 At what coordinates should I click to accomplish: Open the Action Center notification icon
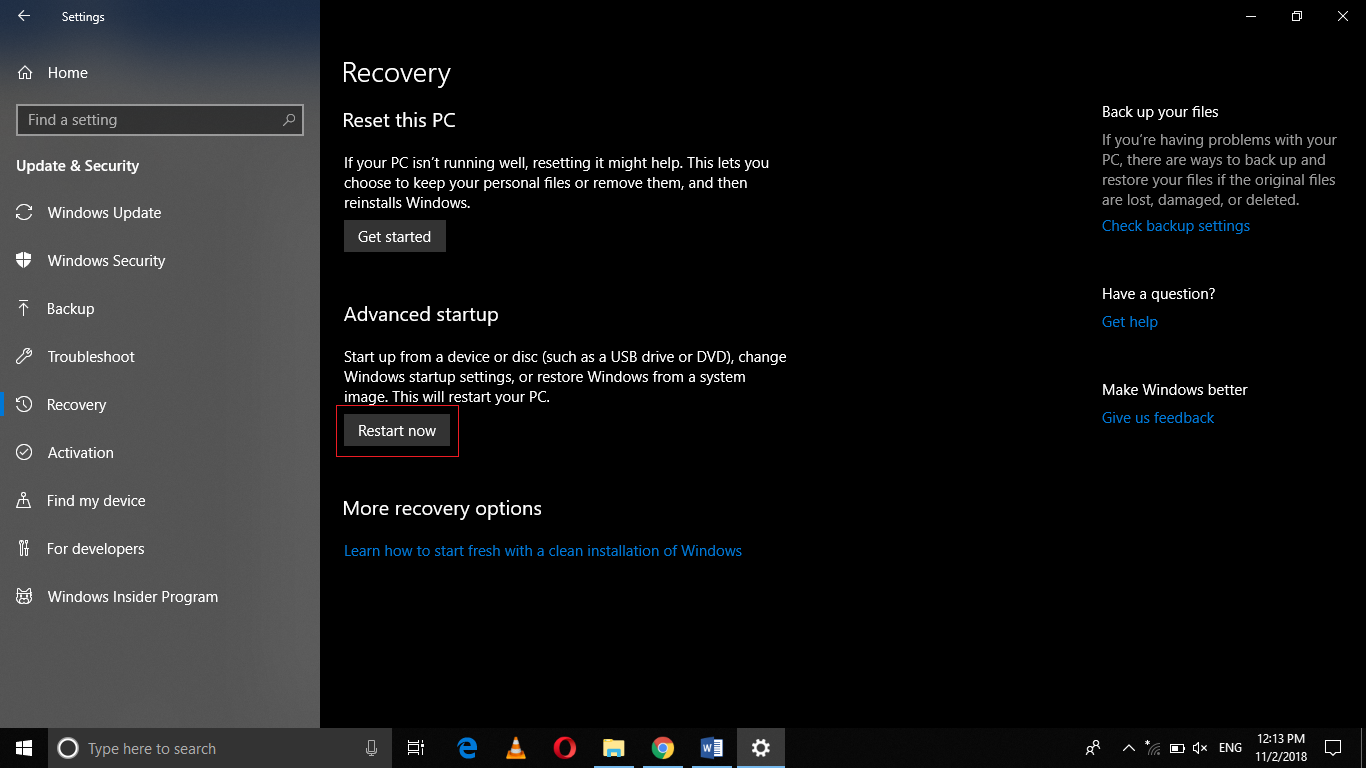(1332, 748)
